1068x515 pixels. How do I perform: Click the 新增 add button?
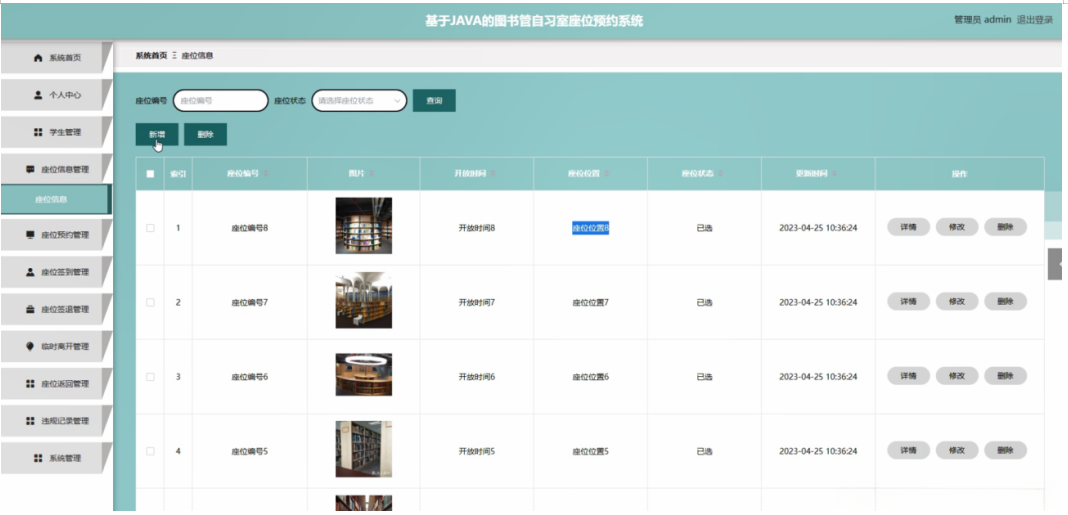pyautogui.click(x=157, y=134)
